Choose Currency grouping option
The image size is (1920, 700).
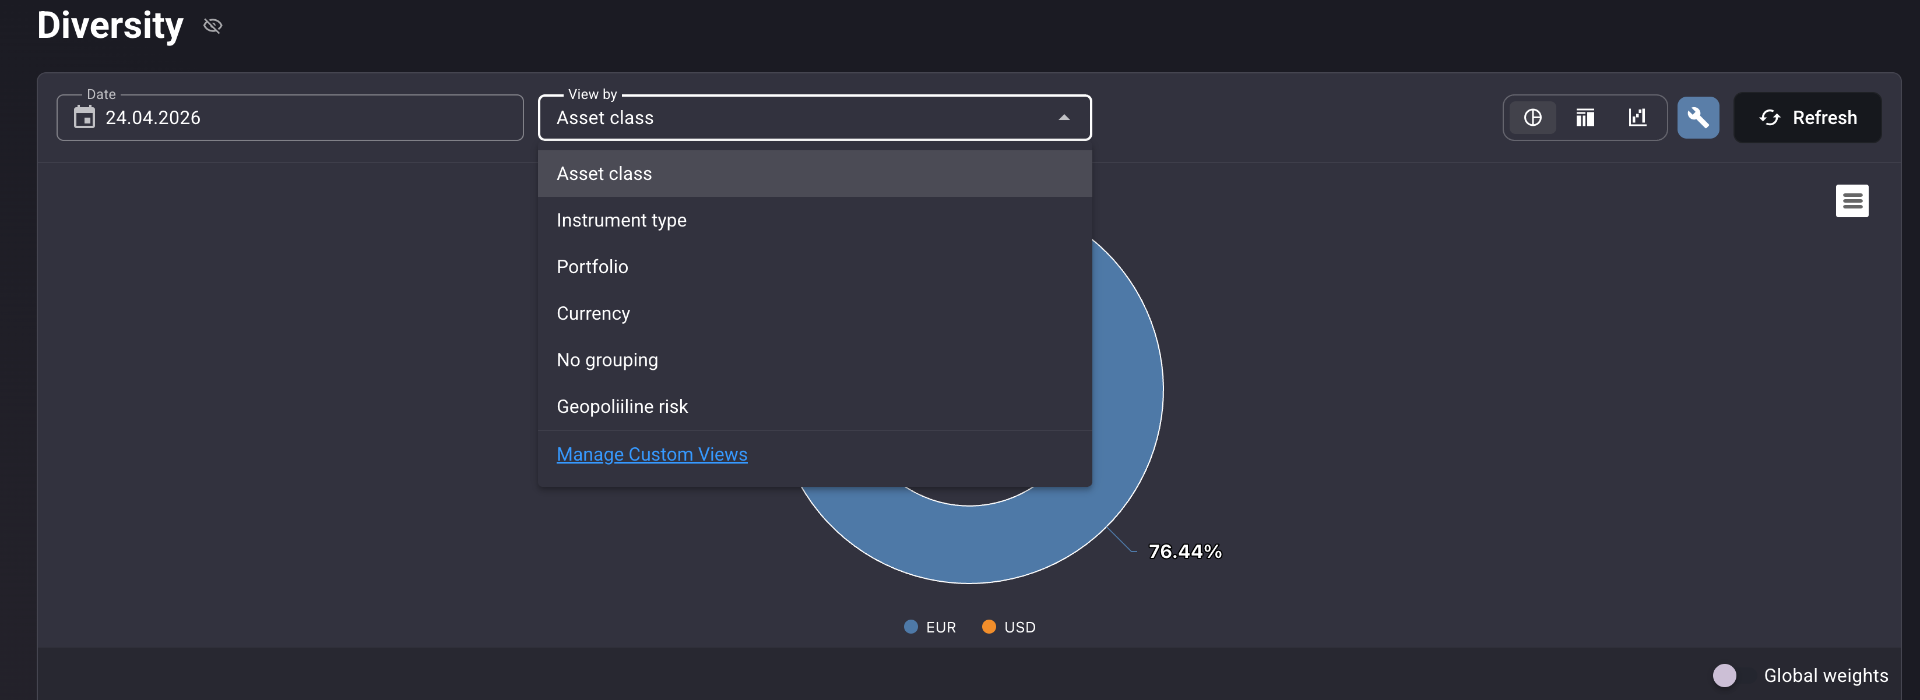click(814, 314)
